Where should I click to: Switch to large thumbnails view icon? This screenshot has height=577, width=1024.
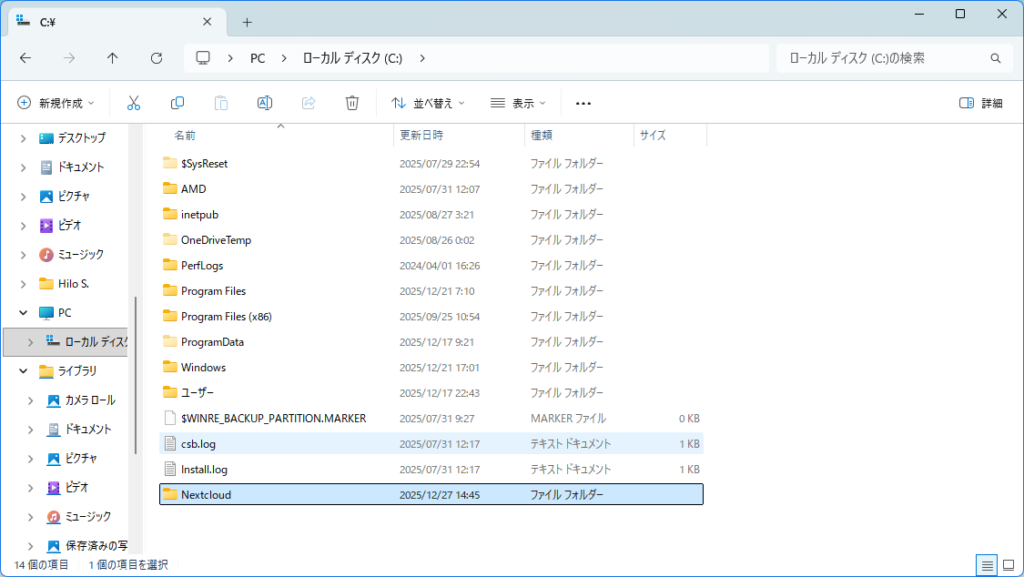(1008, 565)
